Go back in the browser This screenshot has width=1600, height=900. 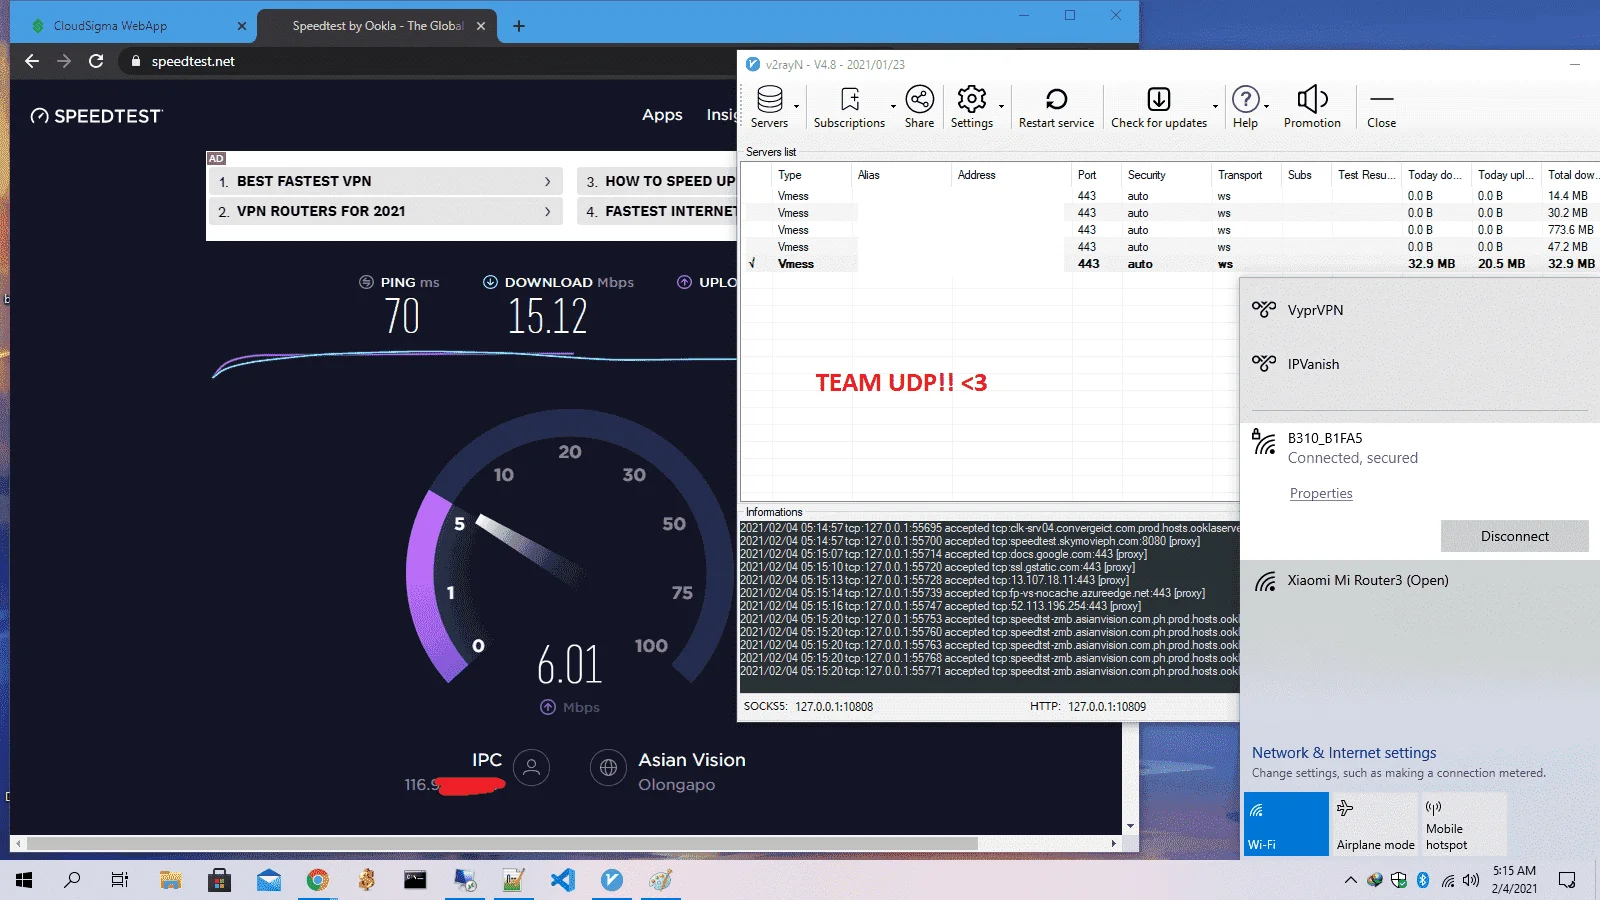point(32,61)
